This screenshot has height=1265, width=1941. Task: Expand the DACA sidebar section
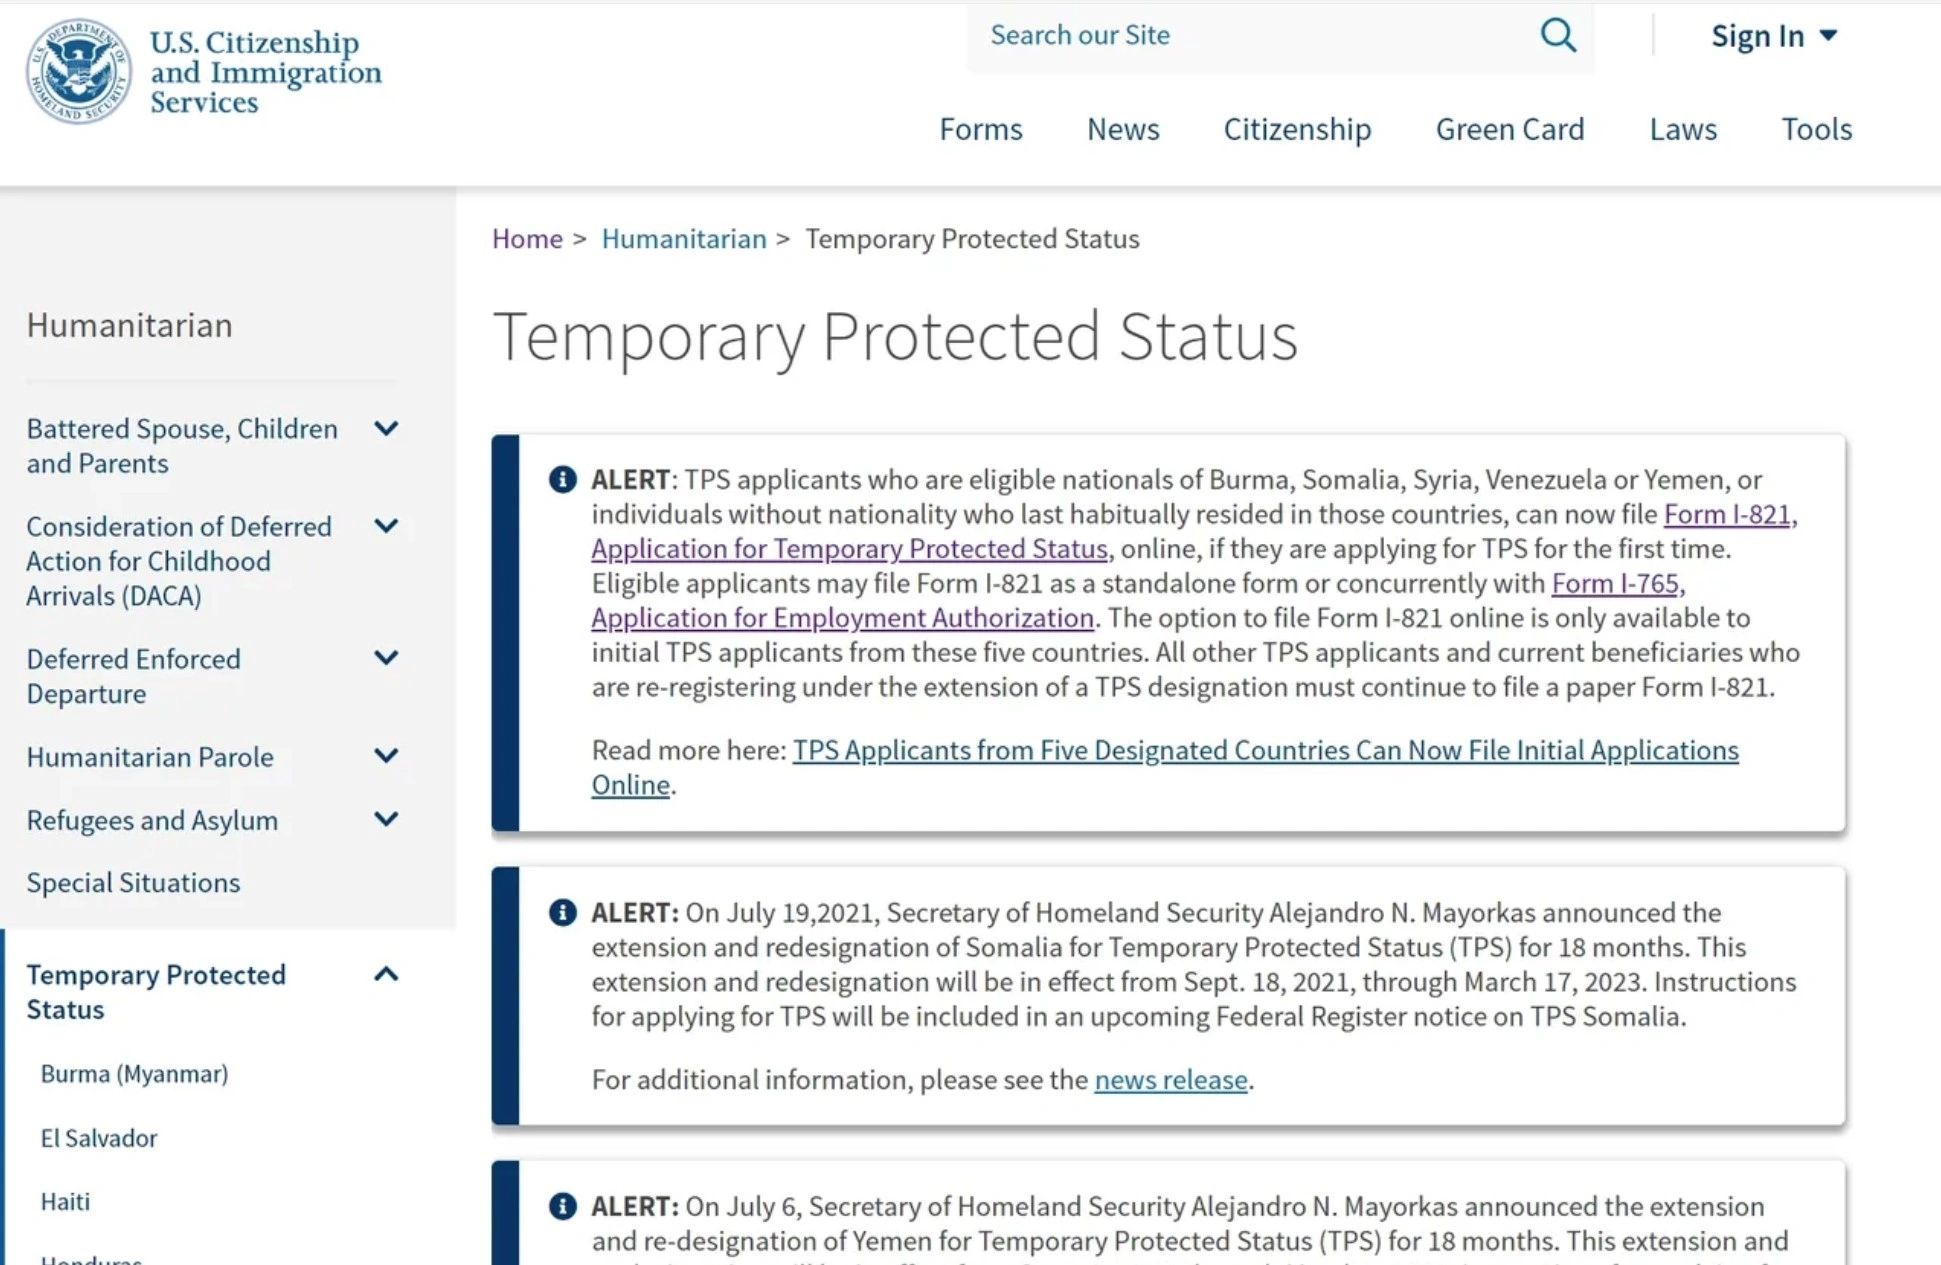[x=386, y=526]
